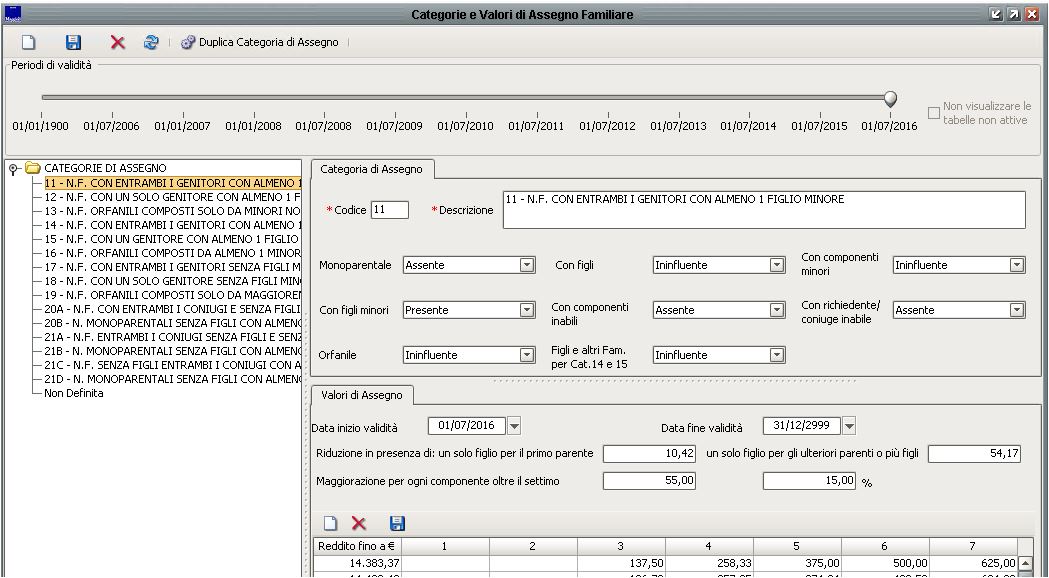Image resolution: width=1049 pixels, height=578 pixels.
Task: Open the Con figli minori dropdown
Action: point(527,310)
